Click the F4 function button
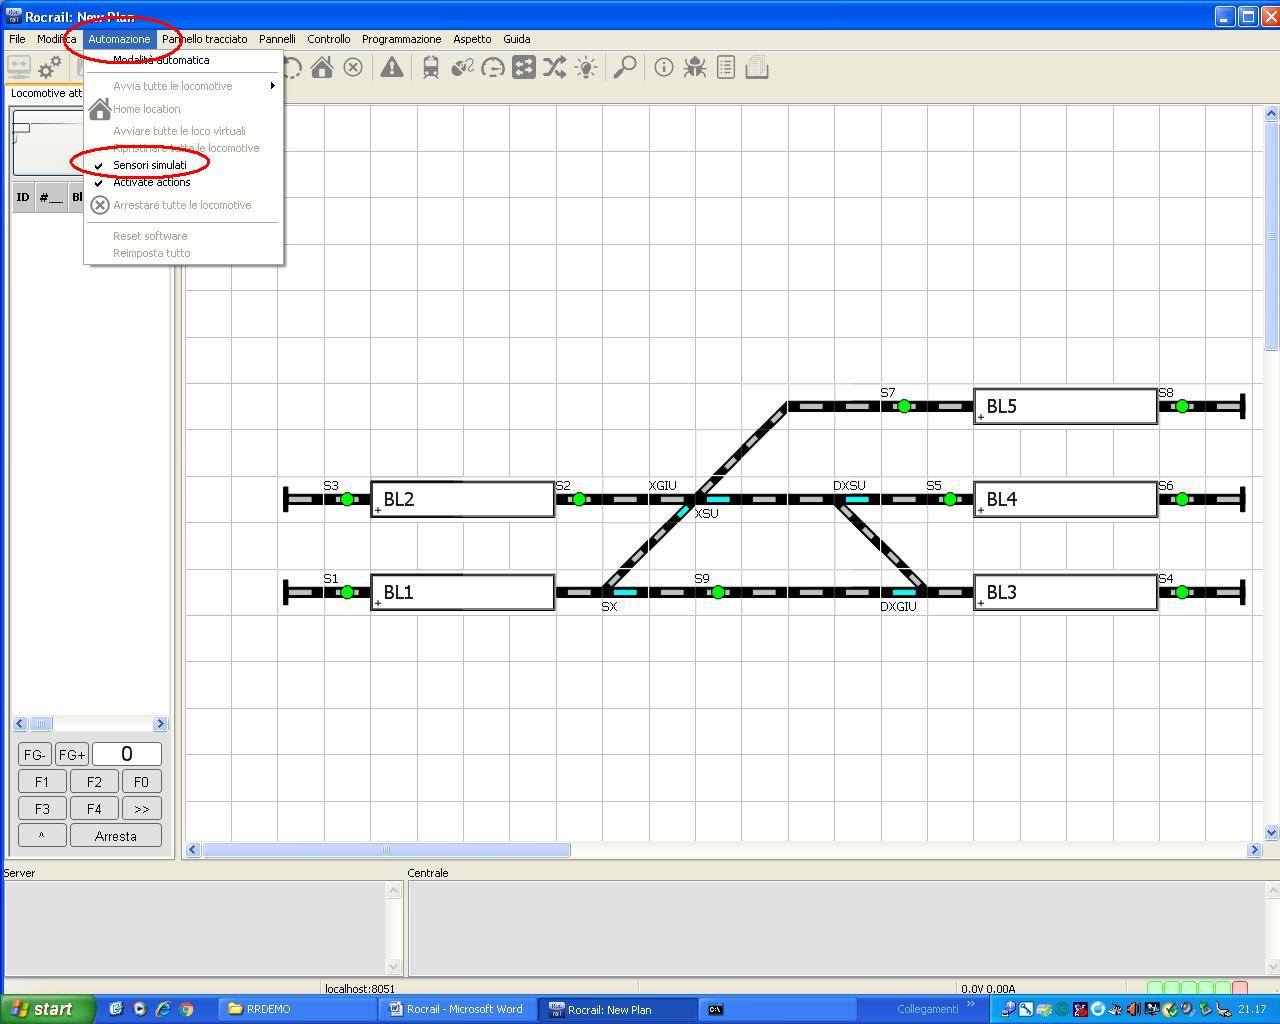The width and height of the screenshot is (1280, 1024). pos(94,809)
